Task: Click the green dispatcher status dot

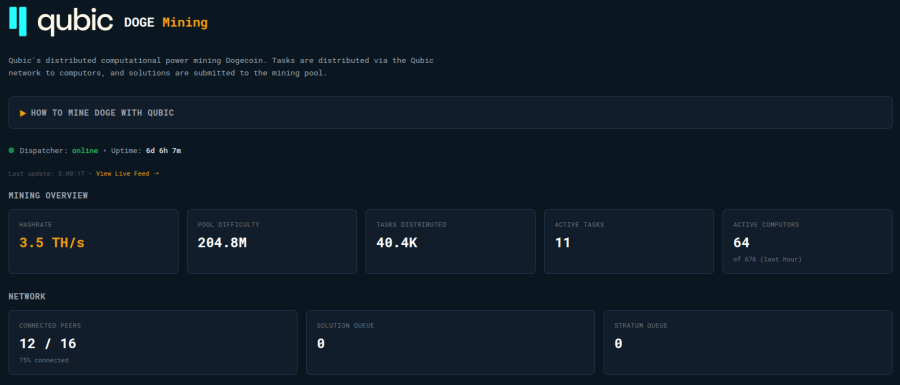Action: (11, 150)
